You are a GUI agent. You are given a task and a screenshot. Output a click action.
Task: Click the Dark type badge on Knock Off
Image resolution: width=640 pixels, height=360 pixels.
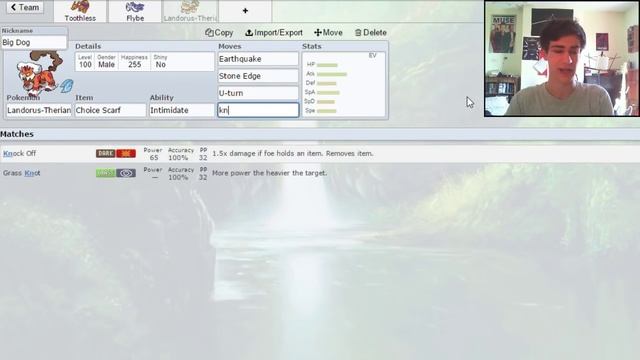coord(105,153)
